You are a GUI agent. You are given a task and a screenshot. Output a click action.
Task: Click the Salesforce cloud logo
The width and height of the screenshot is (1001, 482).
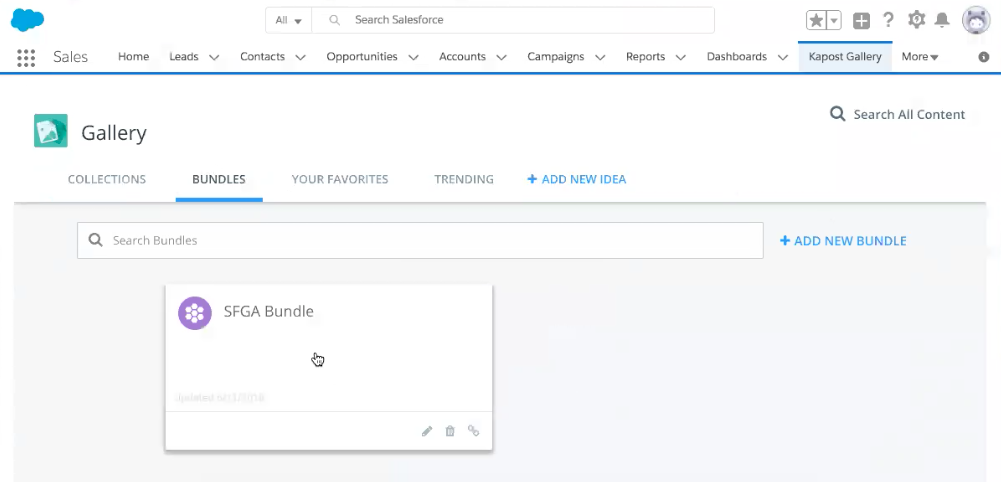pyautogui.click(x=27, y=20)
